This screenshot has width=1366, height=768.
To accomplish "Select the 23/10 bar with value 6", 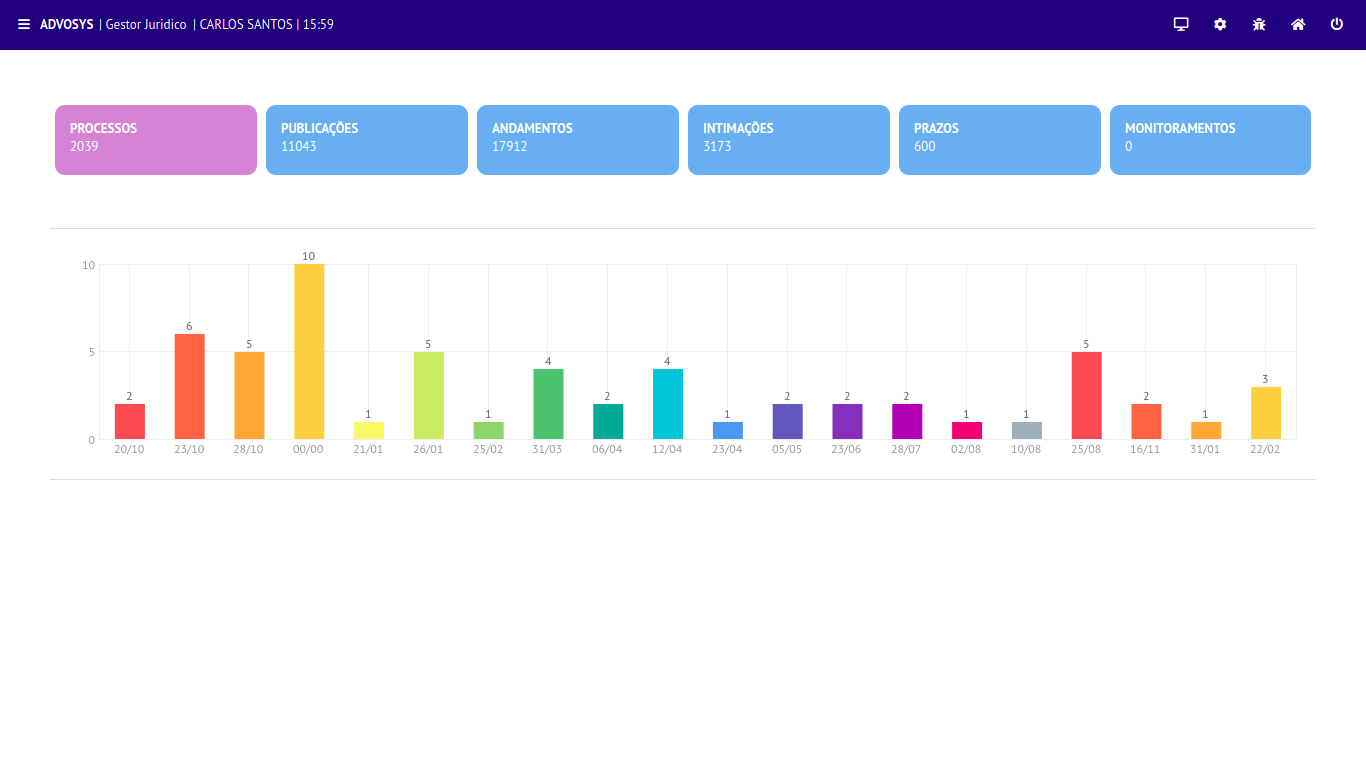I will point(189,387).
